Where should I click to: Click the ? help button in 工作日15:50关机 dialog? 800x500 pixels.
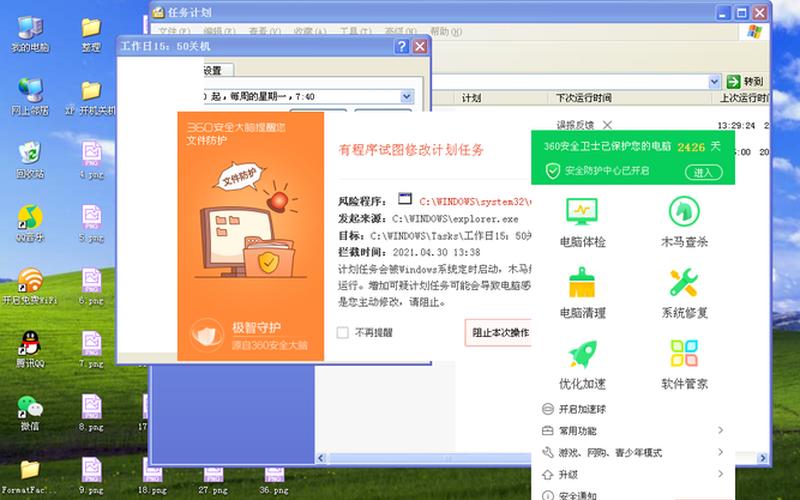pos(402,46)
